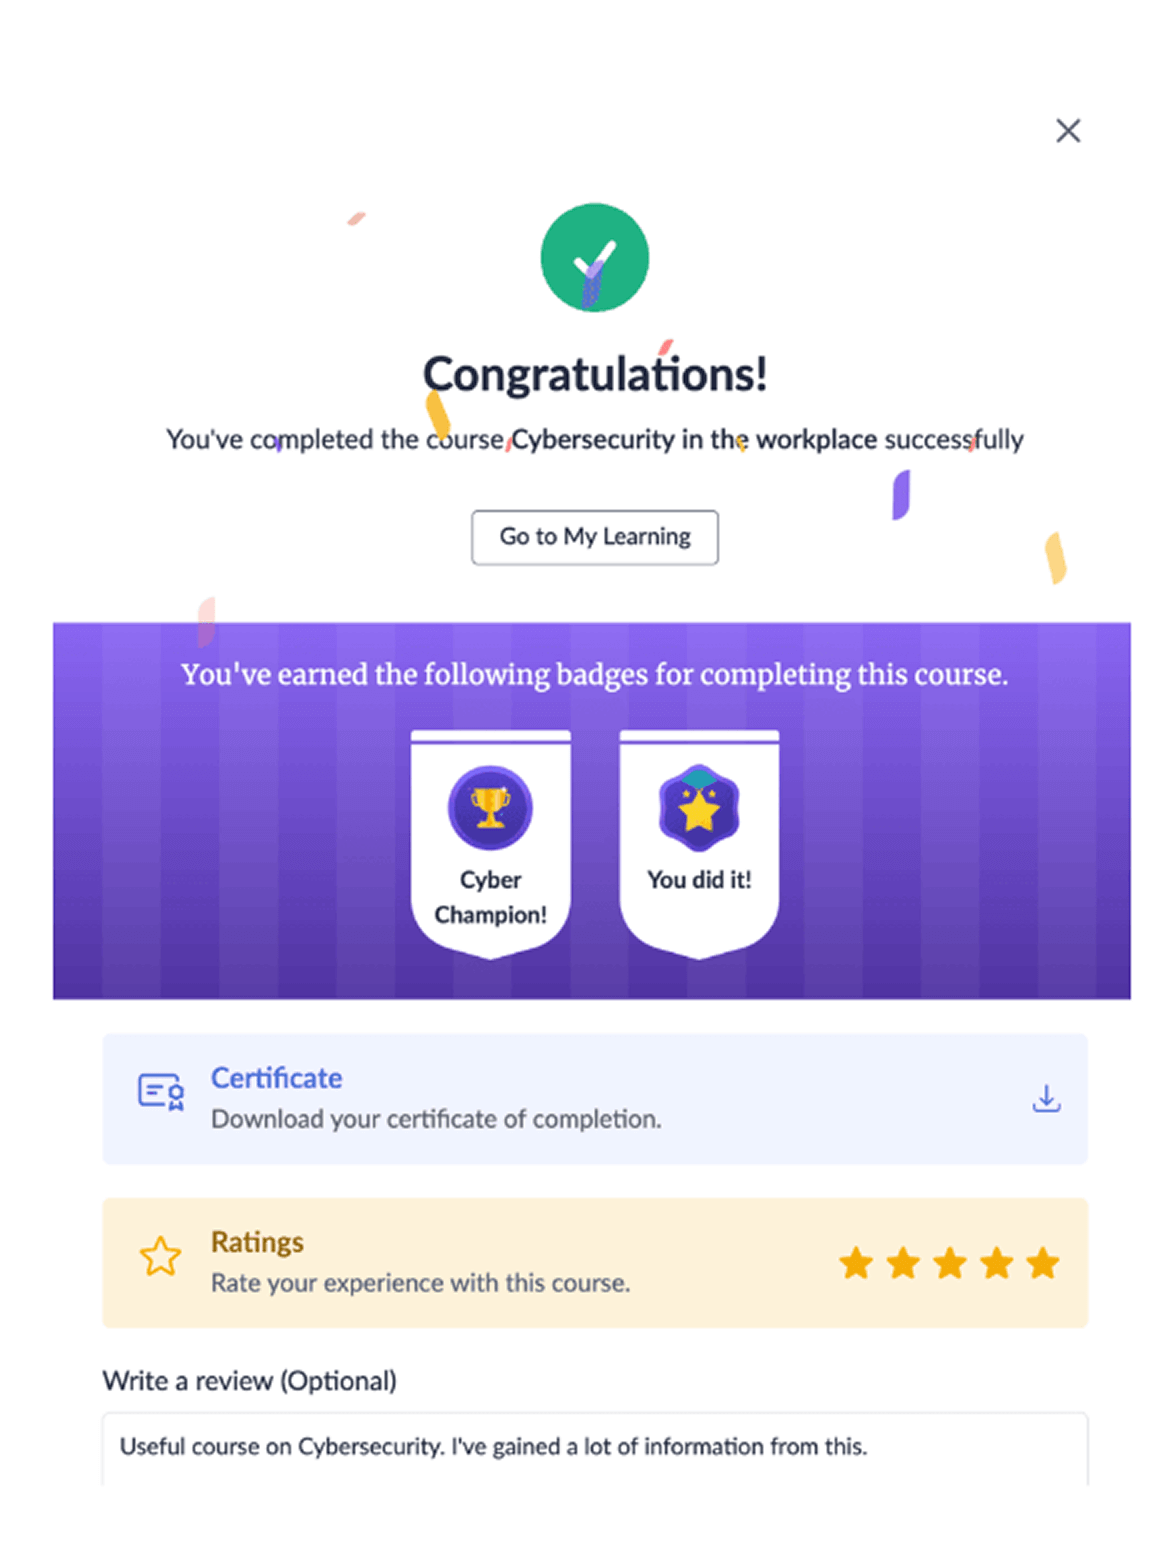Click the Cyber Champion! badge label
Viewport: 1175px width, 1557px height.
click(490, 897)
